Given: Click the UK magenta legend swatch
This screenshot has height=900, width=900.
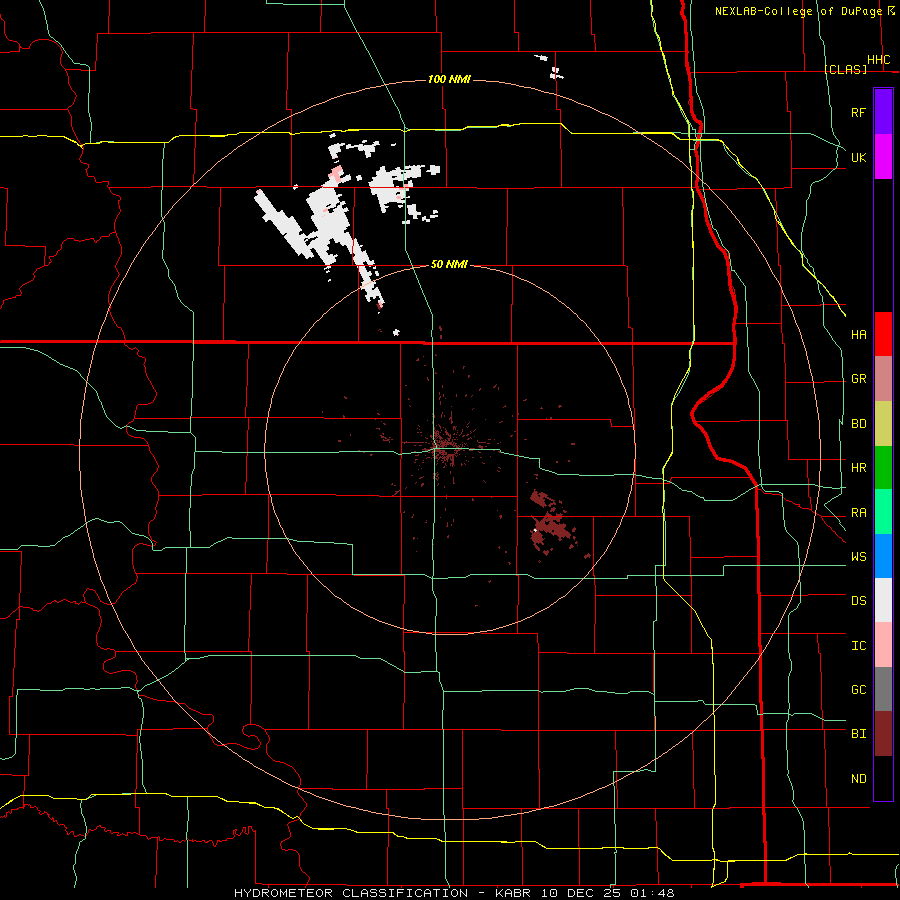Looking at the screenshot, I should click(x=883, y=157).
